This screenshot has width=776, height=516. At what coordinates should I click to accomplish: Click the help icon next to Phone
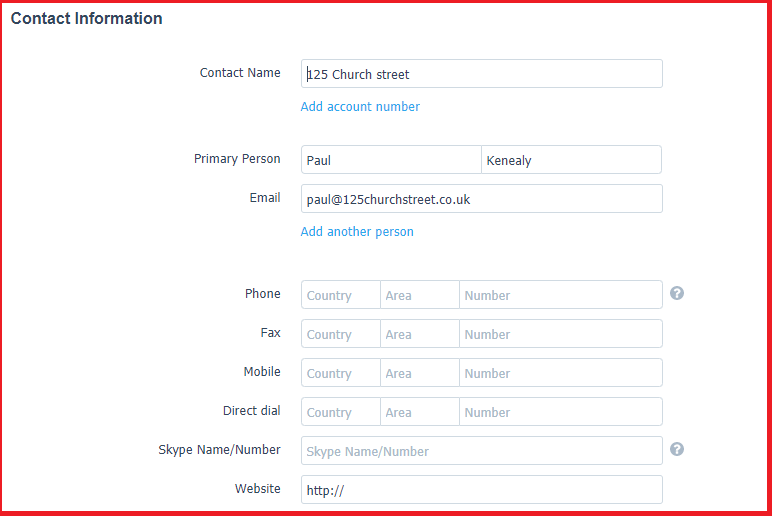point(677,293)
